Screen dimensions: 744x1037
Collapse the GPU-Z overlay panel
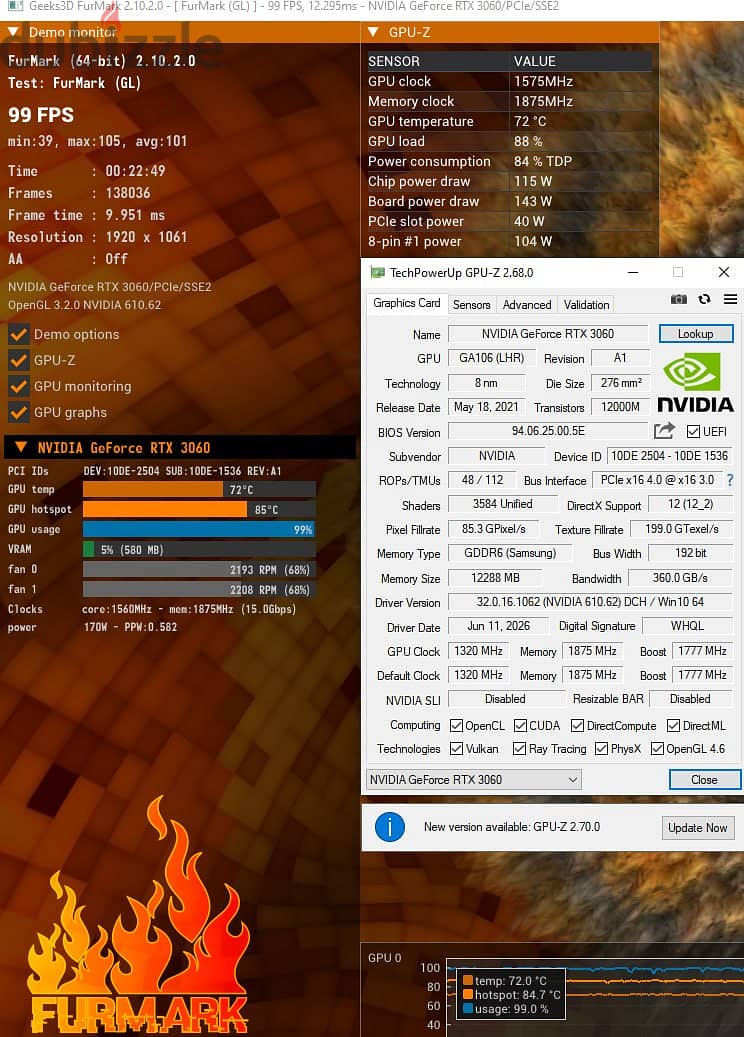[x=373, y=32]
